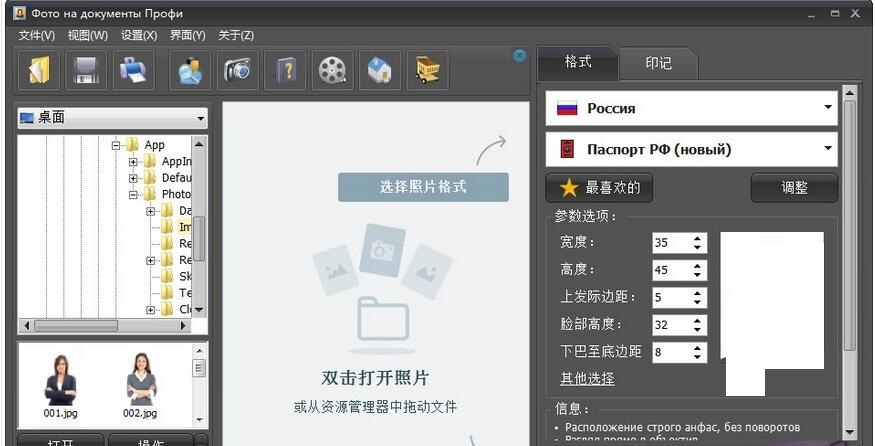
Task: Click the 选择照片格式 button
Action: (x=423, y=187)
